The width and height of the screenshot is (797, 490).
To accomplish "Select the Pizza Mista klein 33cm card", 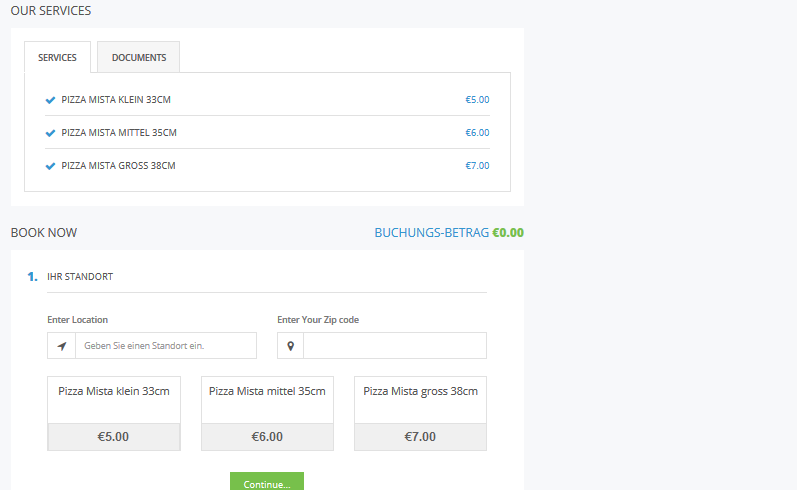I will tap(114, 399).
